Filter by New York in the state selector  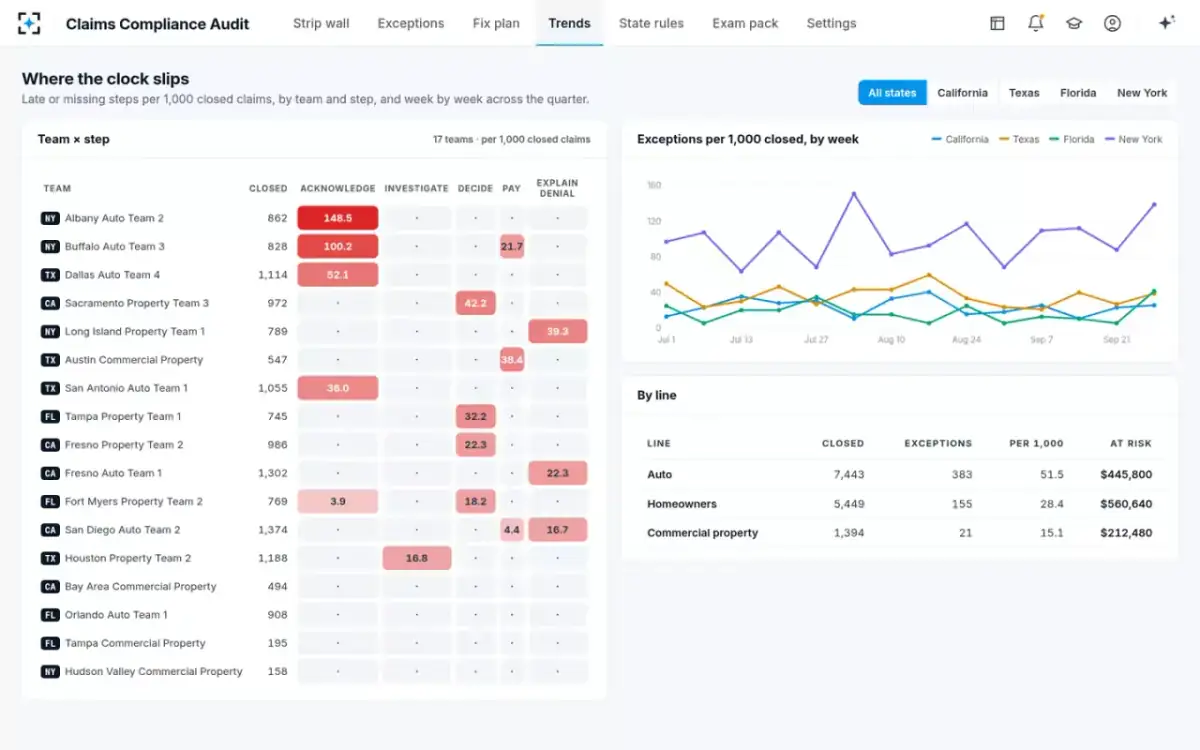click(1142, 93)
